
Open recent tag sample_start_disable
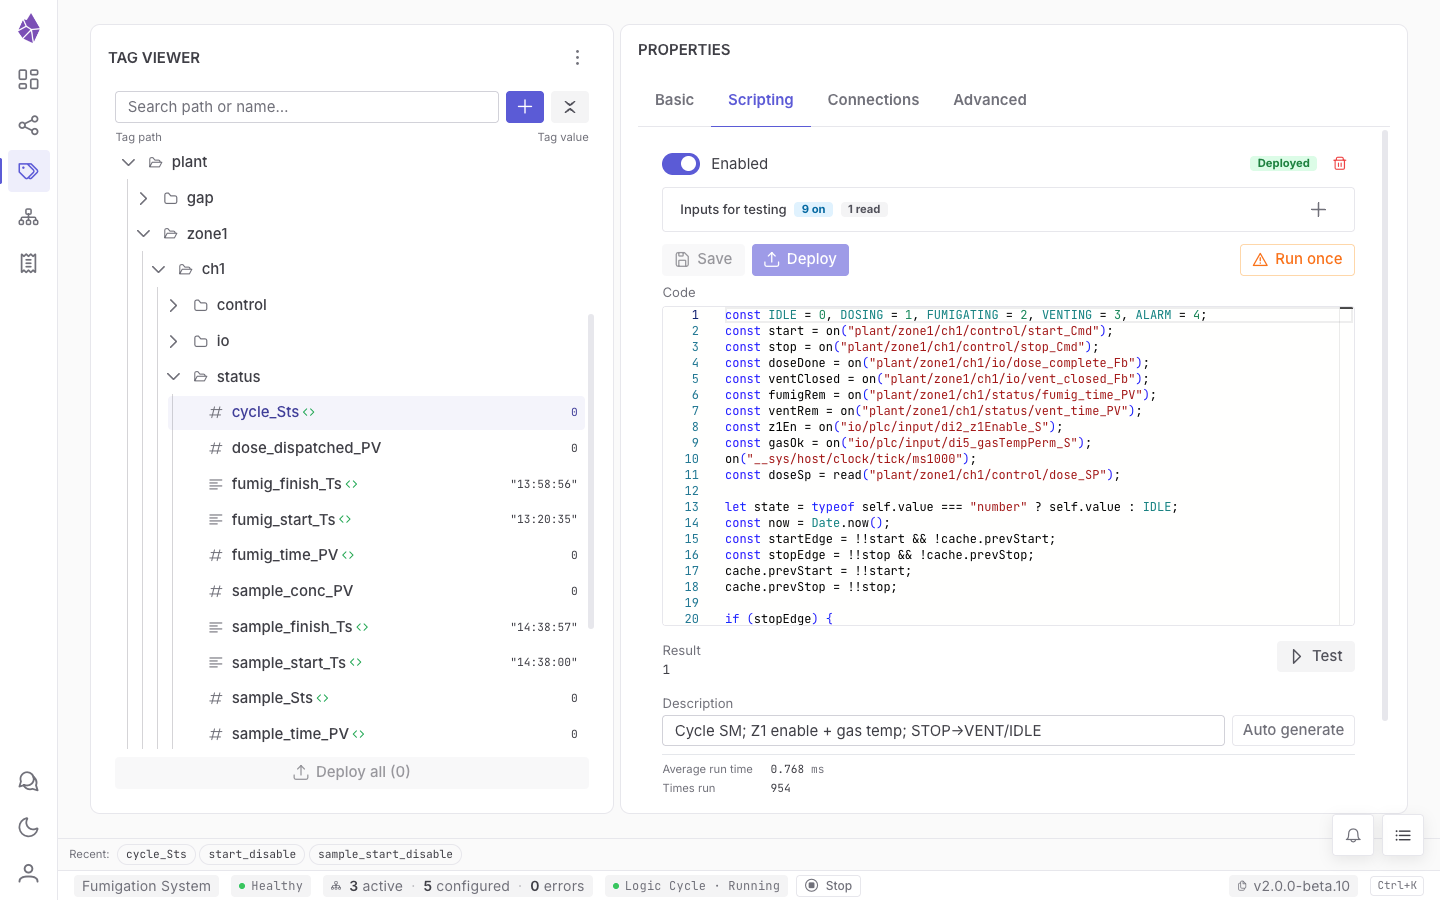coord(385,854)
